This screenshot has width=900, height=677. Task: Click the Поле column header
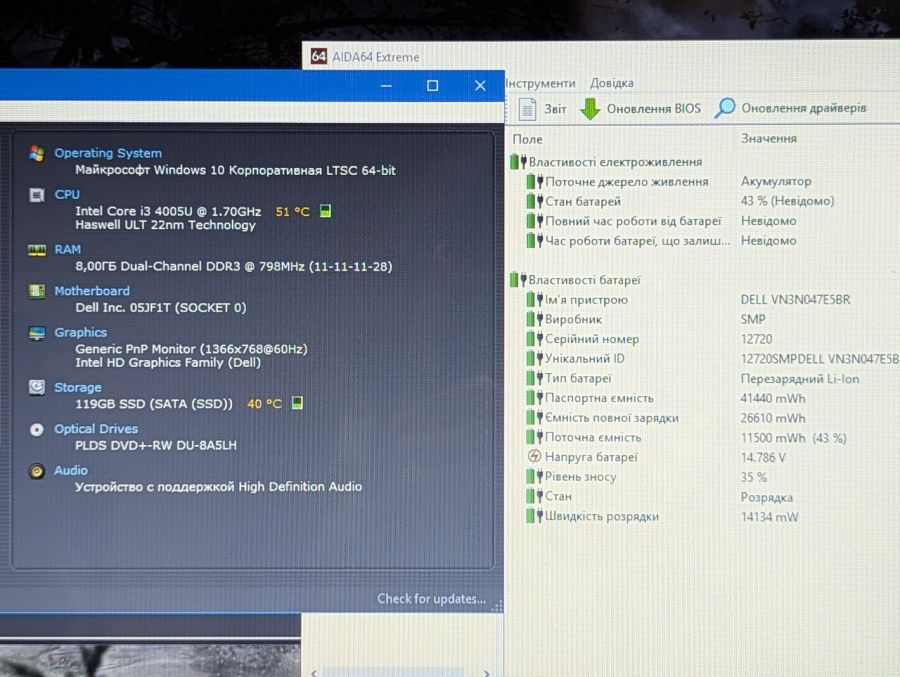527,139
